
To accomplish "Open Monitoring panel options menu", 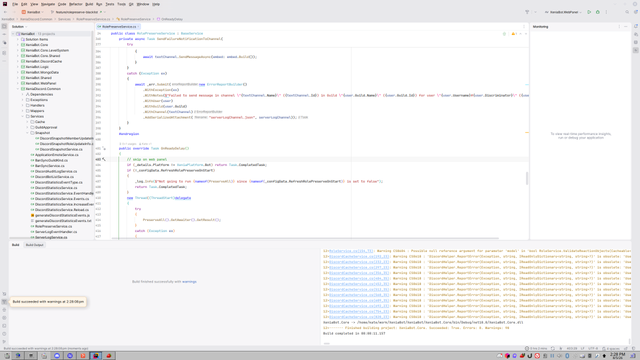I will [x=619, y=27].
